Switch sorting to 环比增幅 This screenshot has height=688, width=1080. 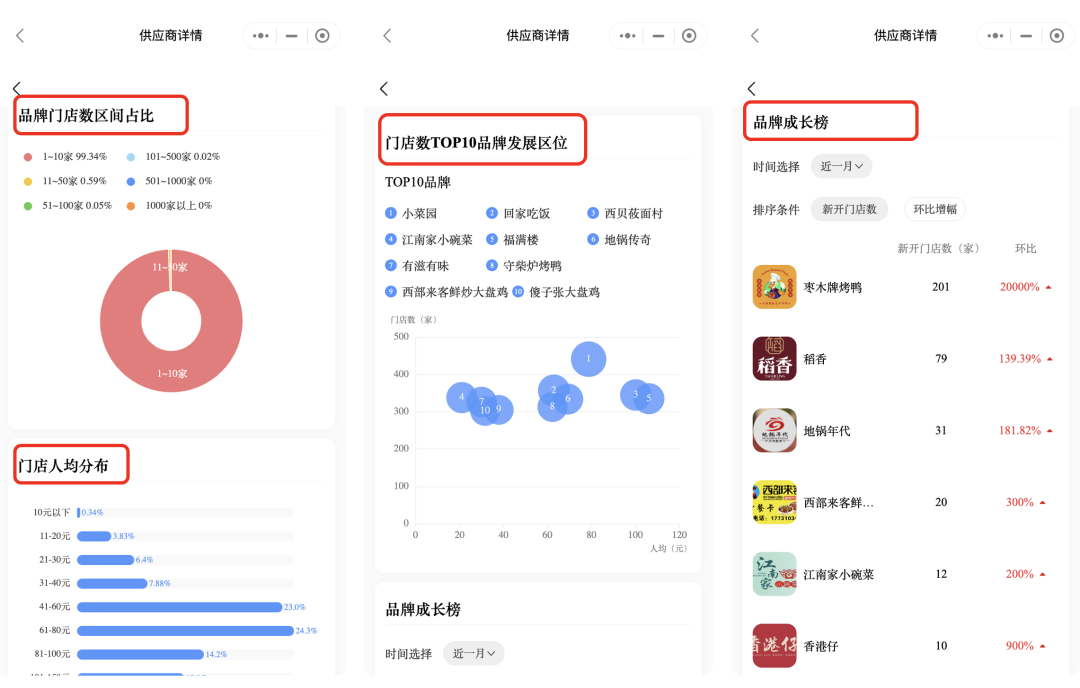coord(934,210)
